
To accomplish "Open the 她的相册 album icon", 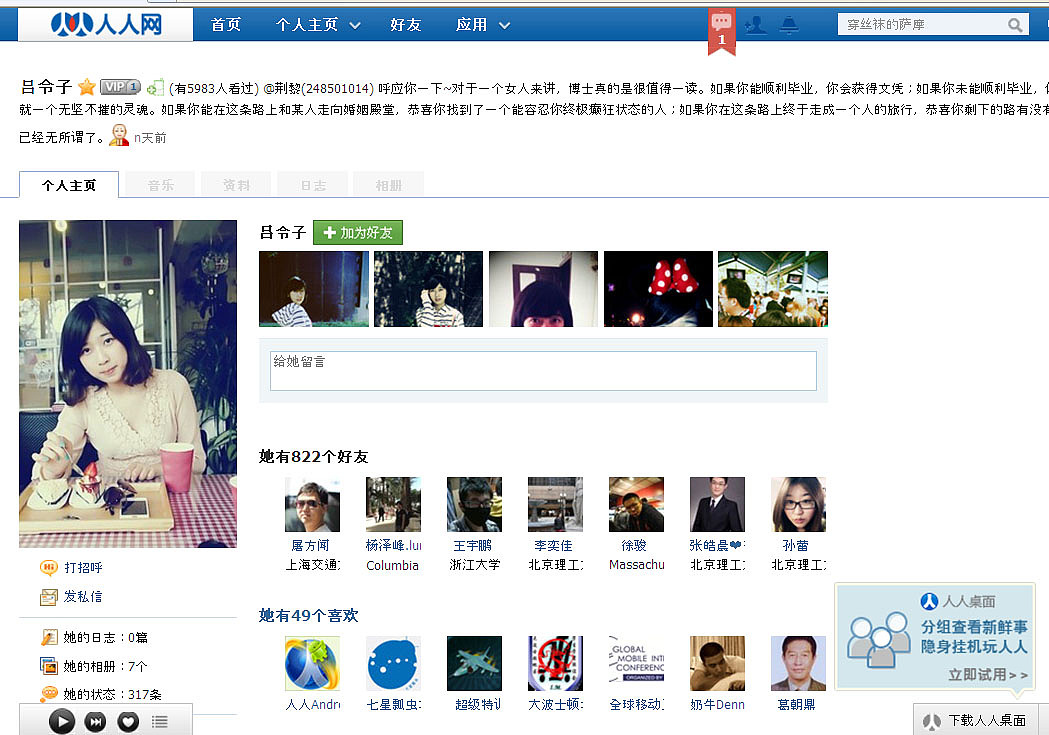I will point(48,666).
